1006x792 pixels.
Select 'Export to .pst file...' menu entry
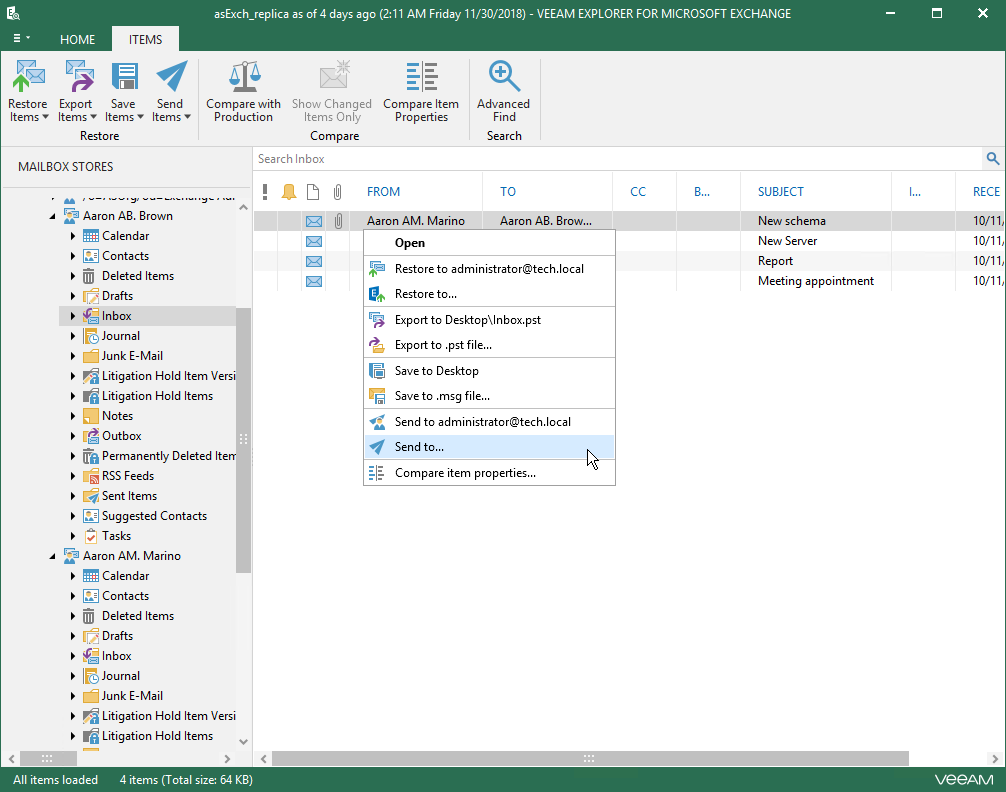coord(442,345)
